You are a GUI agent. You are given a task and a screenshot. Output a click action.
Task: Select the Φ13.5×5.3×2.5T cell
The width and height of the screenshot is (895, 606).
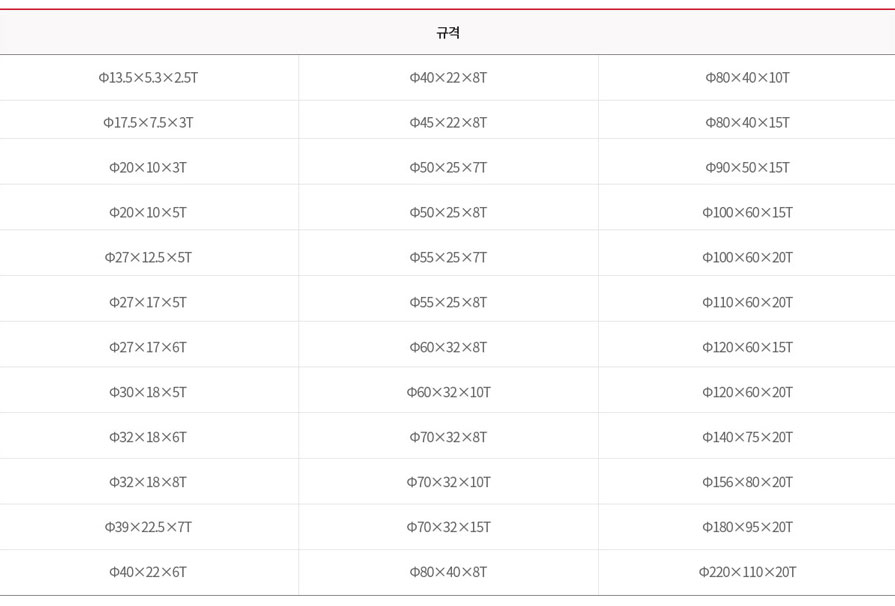[x=148, y=78]
